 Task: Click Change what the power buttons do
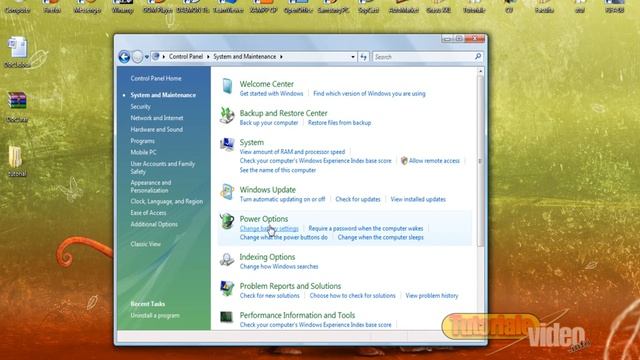pos(284,238)
